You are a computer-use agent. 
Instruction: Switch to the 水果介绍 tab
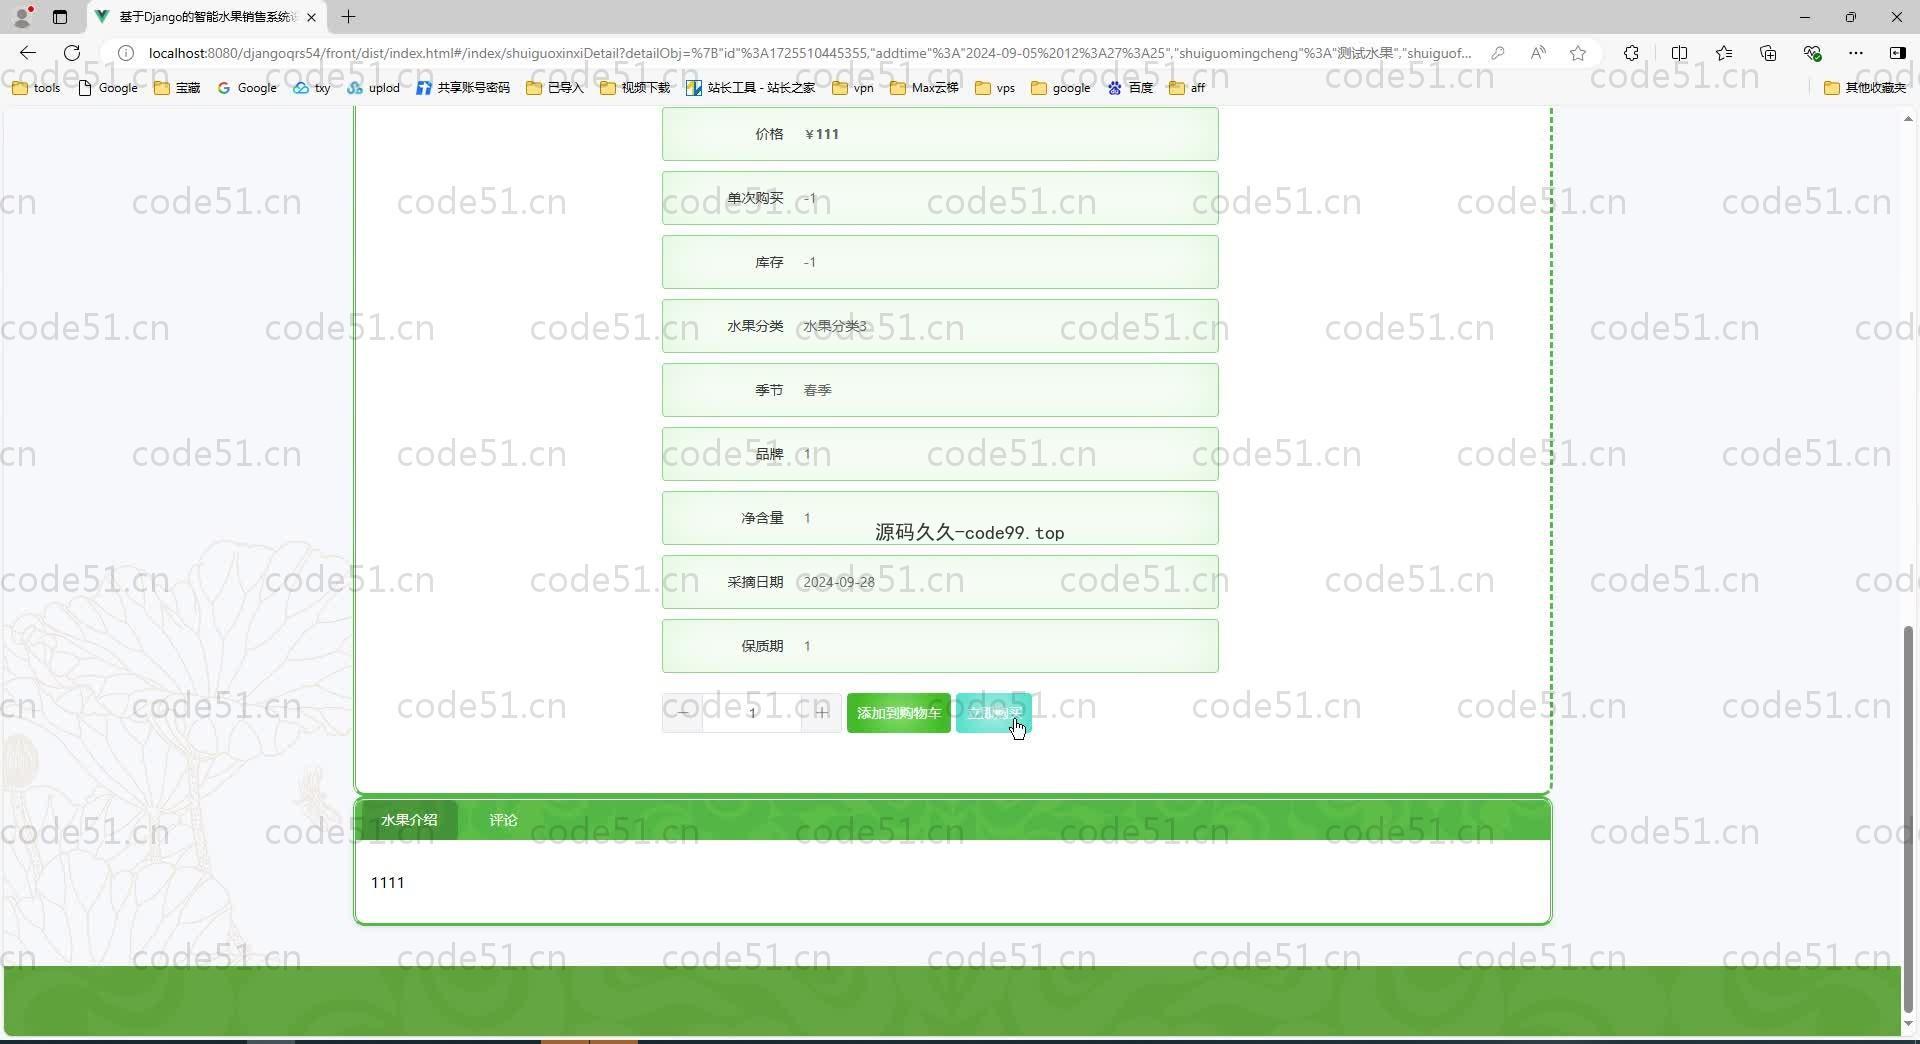coord(409,820)
